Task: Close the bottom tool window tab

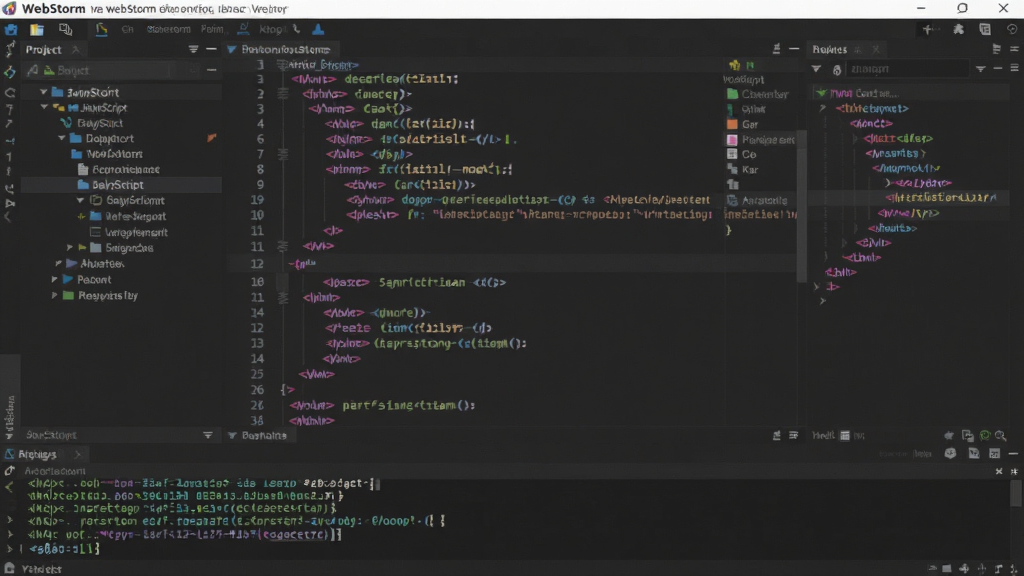Action: coord(78,455)
